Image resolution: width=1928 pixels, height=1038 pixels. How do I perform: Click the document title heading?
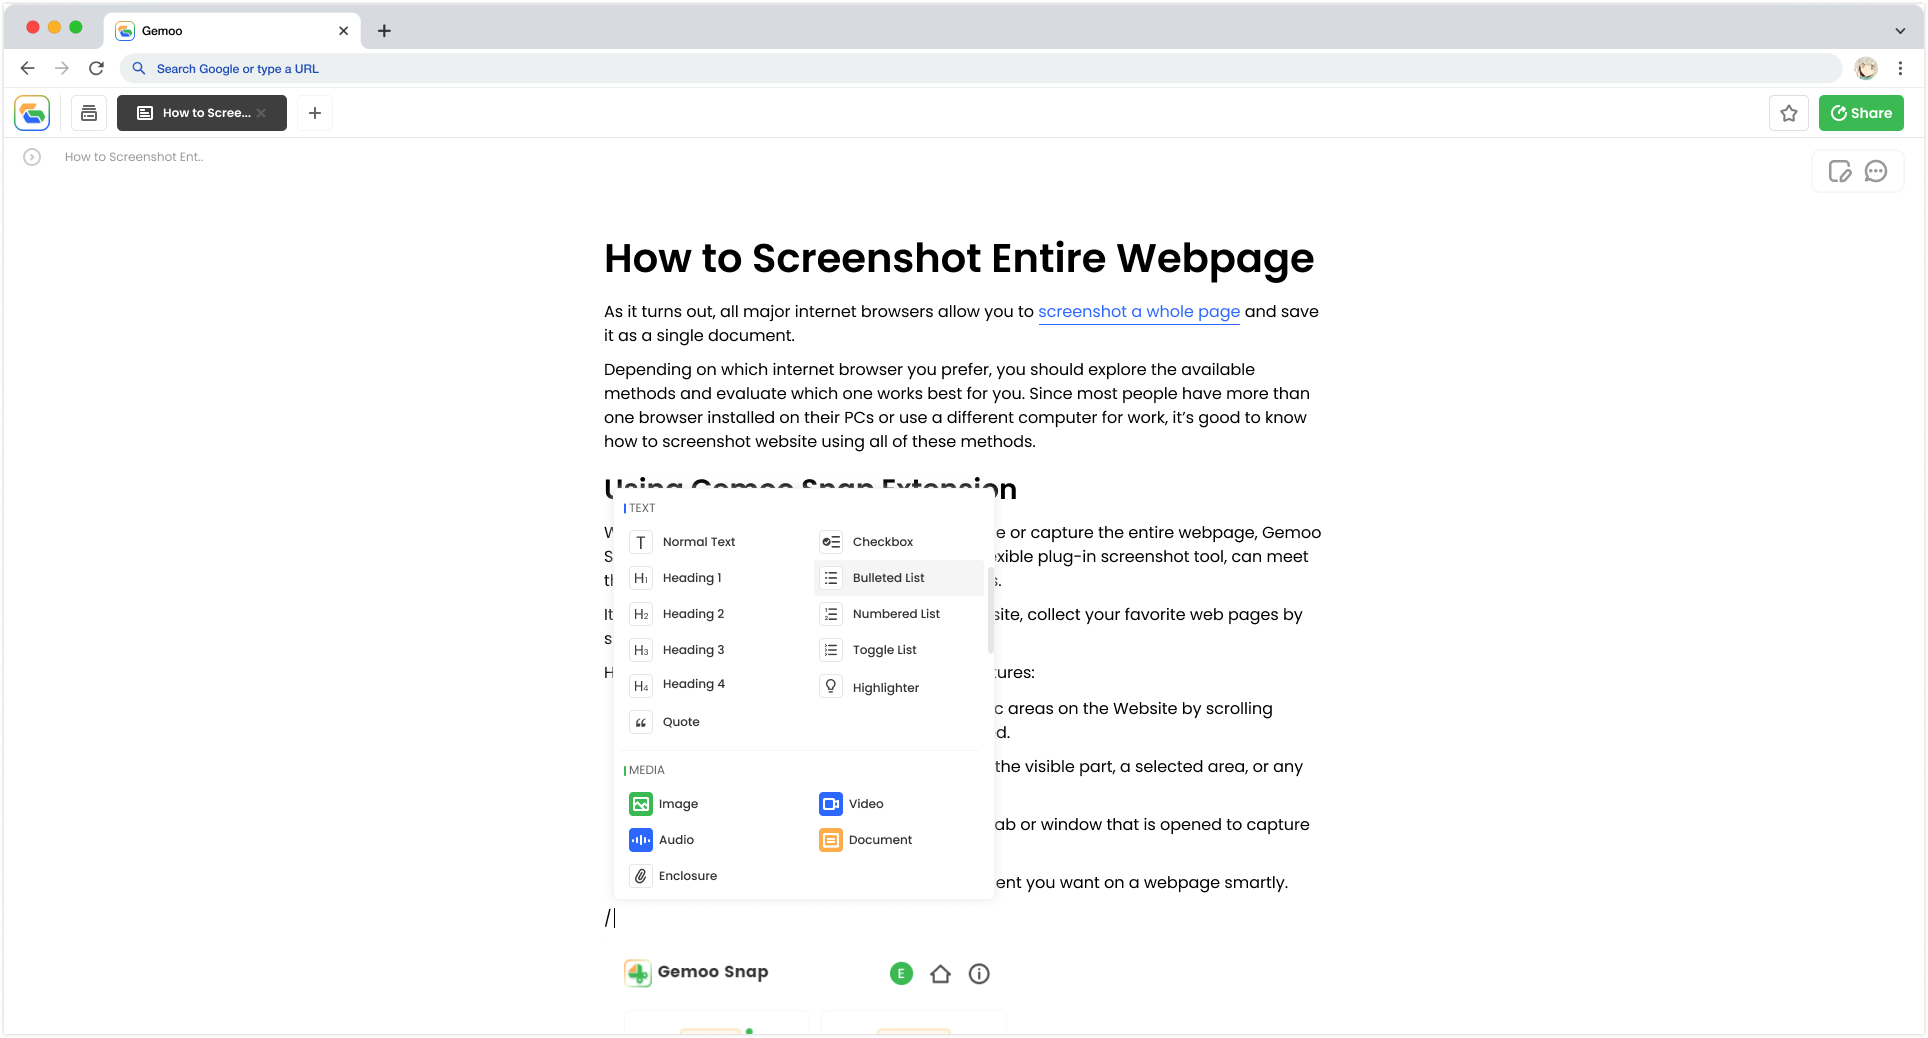(959, 258)
